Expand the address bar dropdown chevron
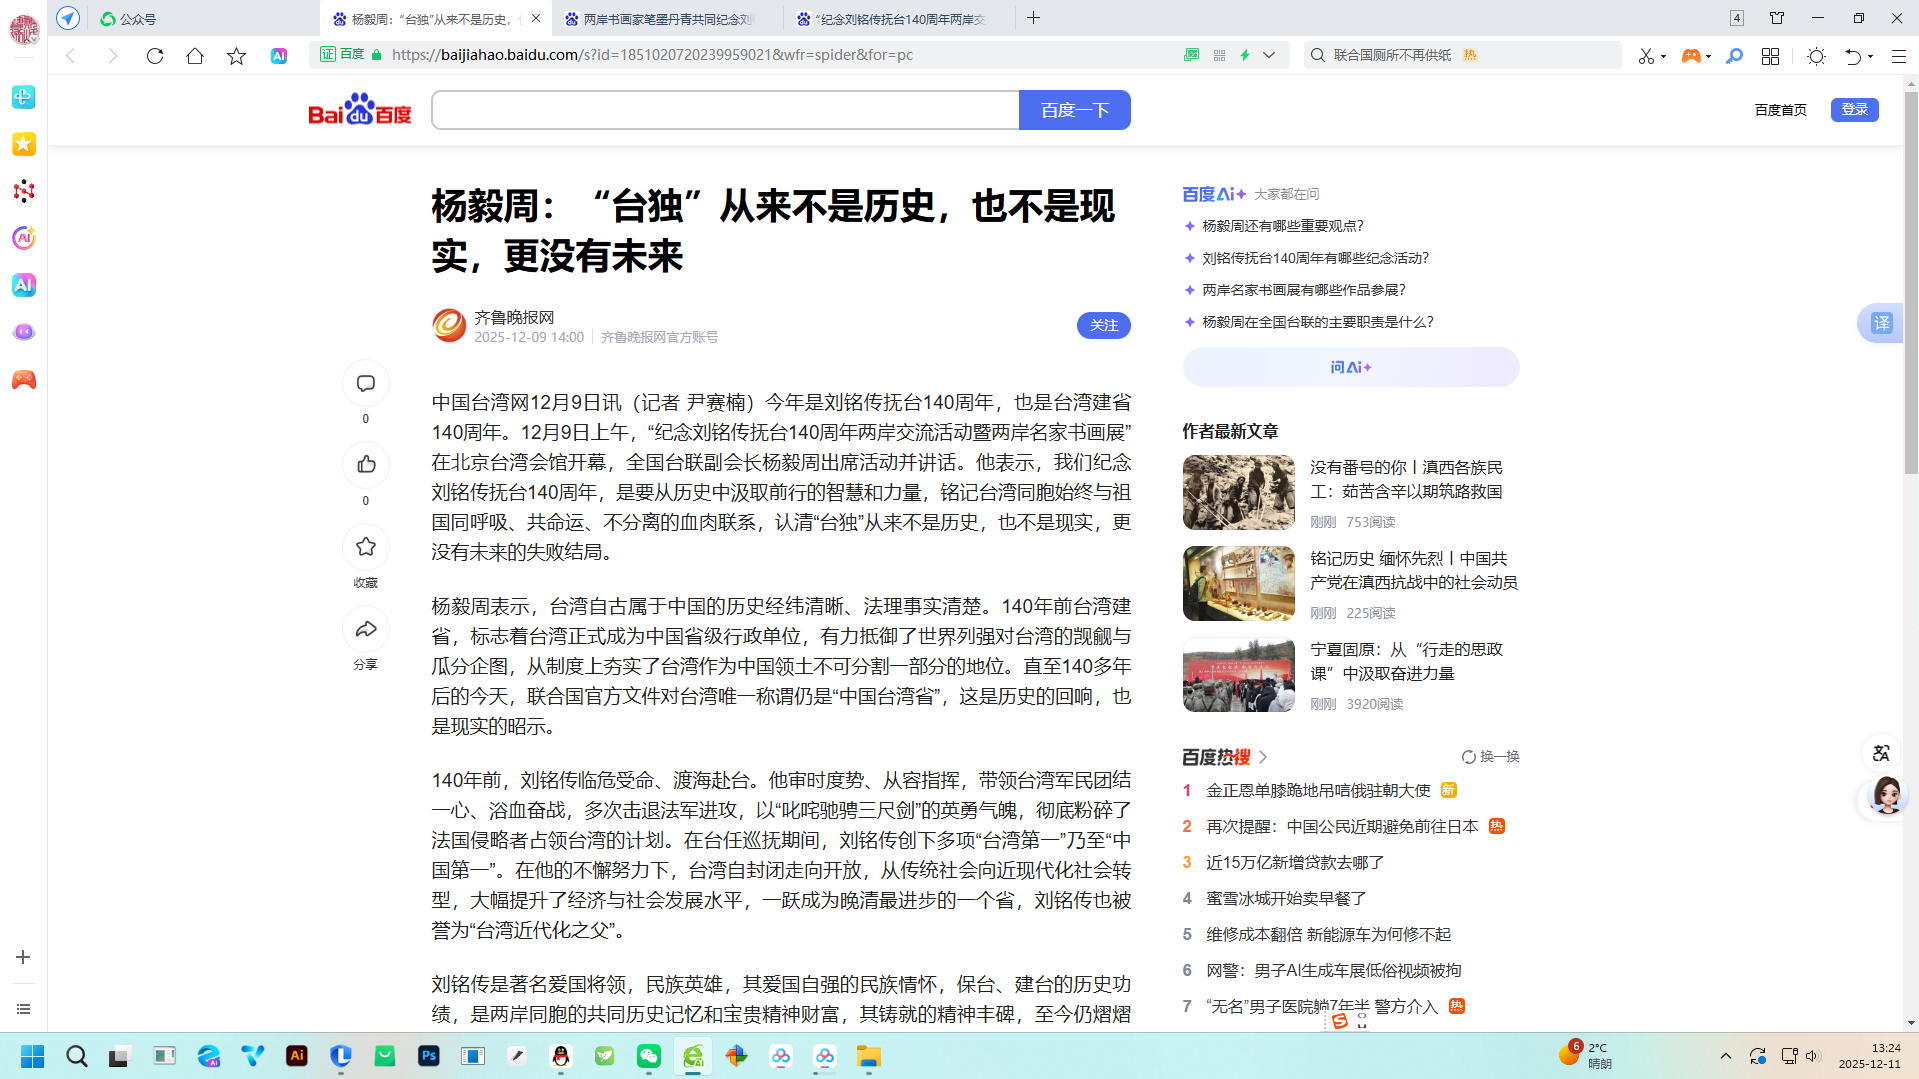 (1269, 55)
